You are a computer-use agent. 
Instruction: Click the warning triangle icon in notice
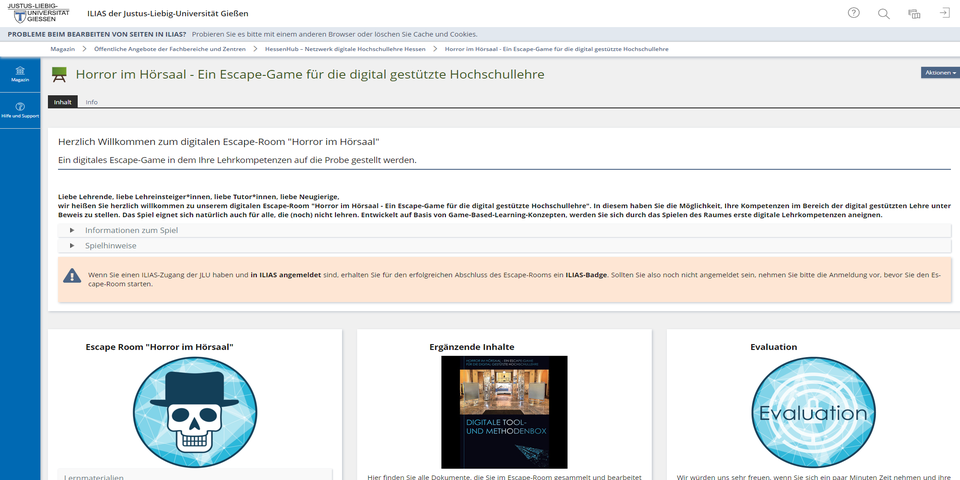(x=72, y=276)
